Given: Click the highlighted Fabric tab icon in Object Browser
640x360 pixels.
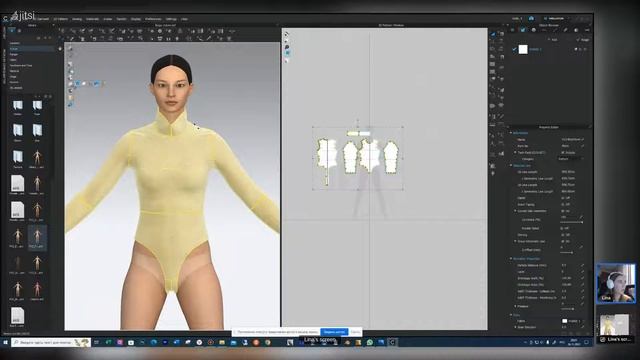Looking at the screenshot, I should tap(523, 30).
